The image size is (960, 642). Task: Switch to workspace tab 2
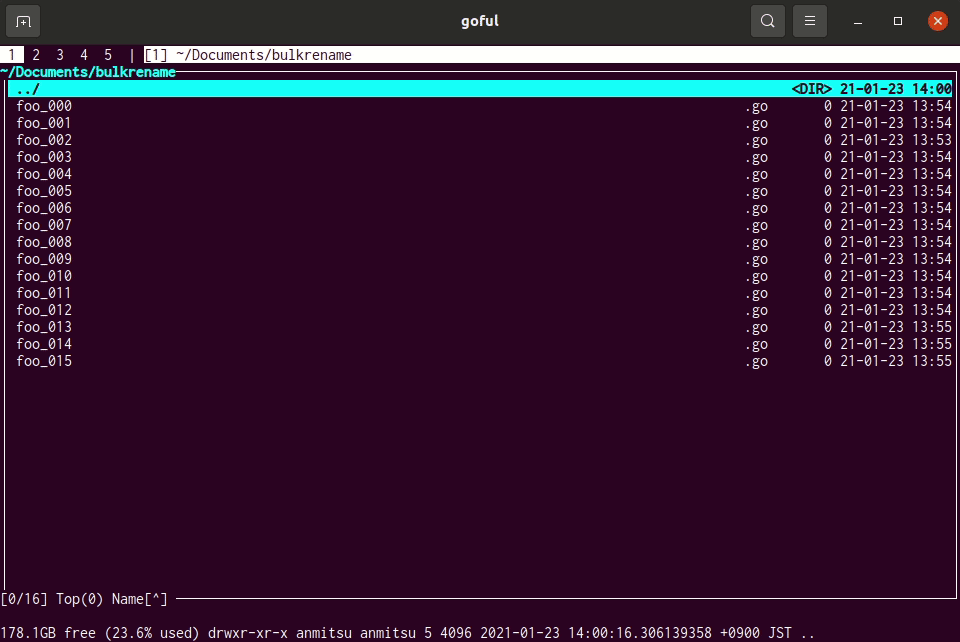coord(36,55)
